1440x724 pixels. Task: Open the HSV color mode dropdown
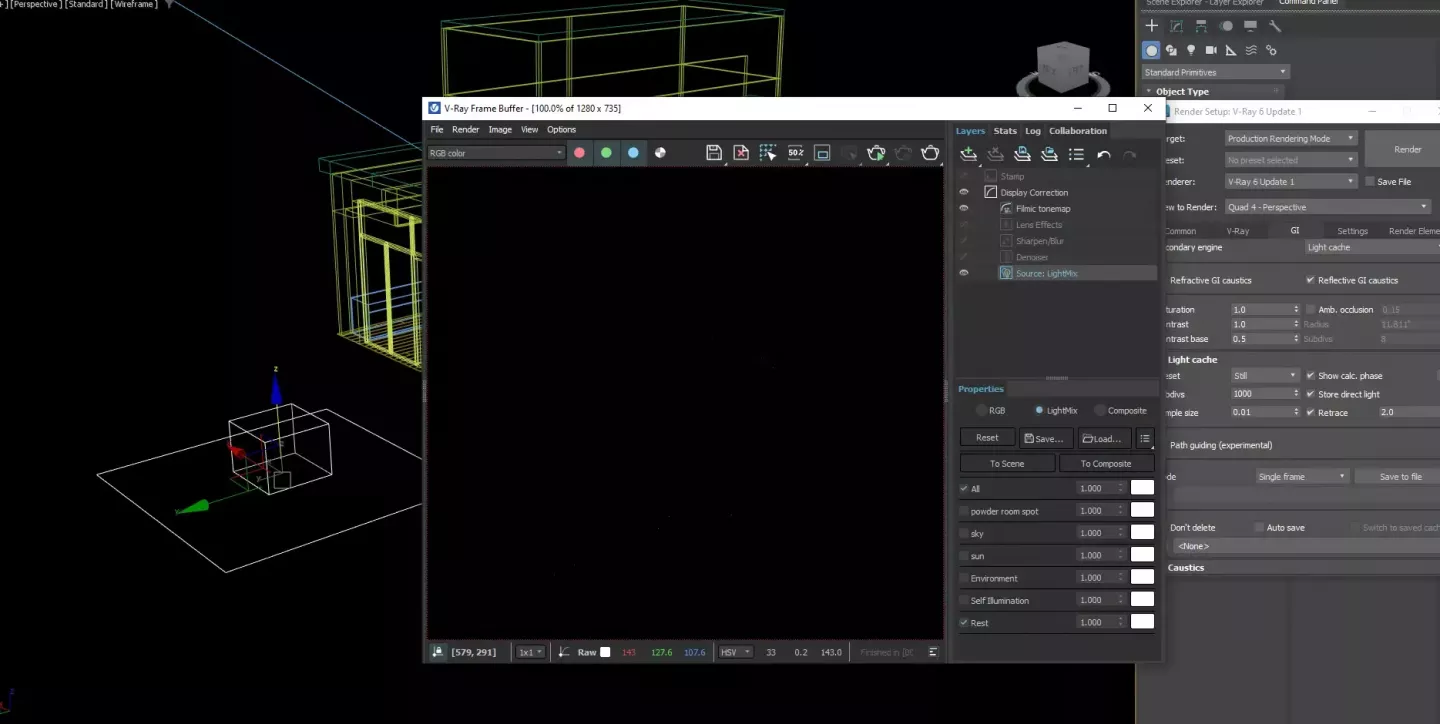coord(736,652)
